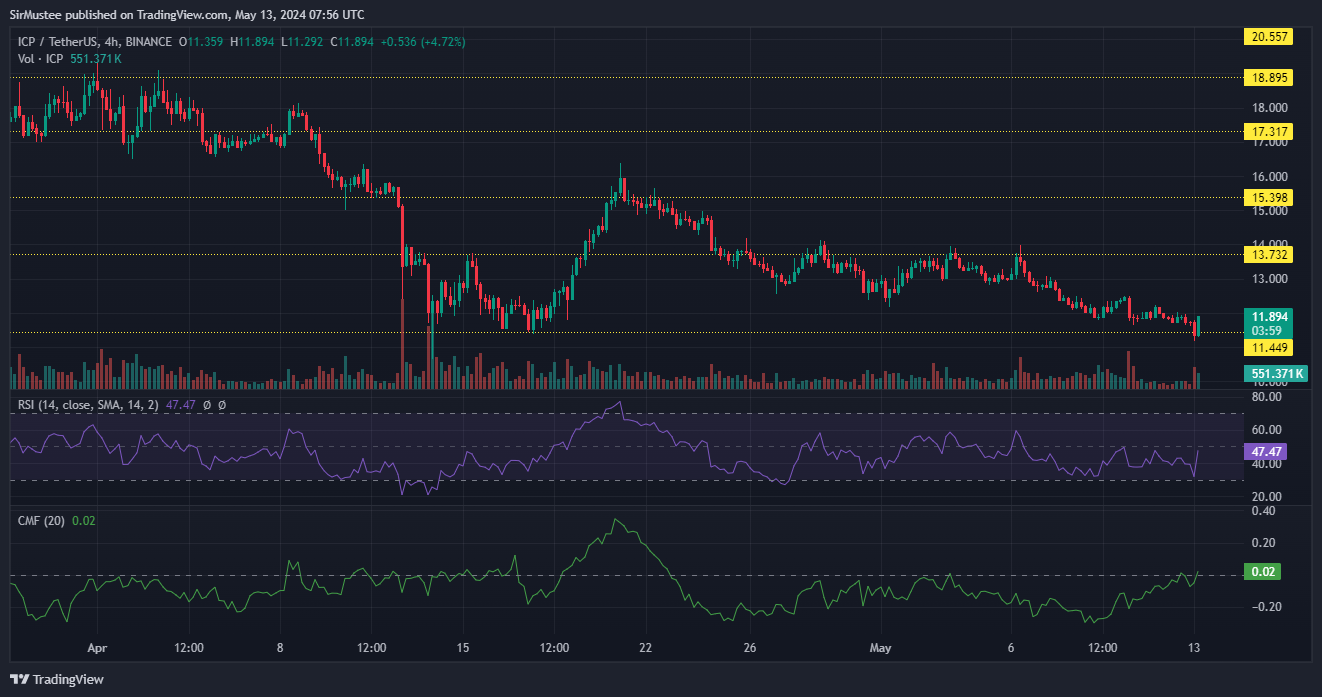Select the 18.895 horizontal level label

pos(1269,77)
